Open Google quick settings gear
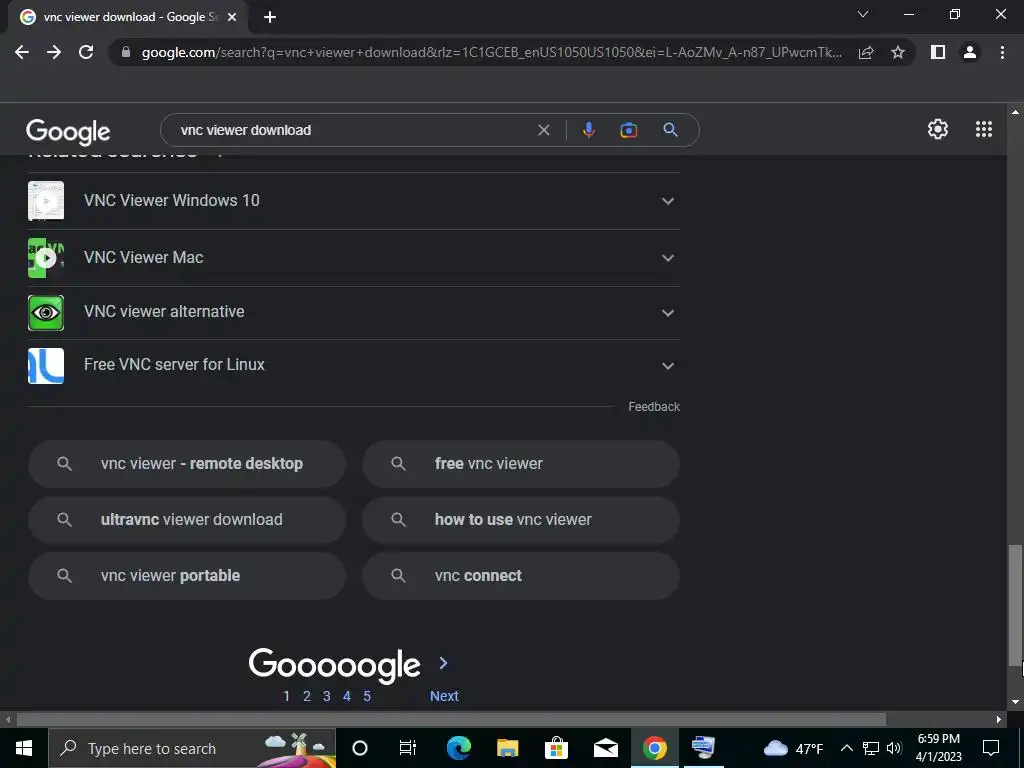Image resolution: width=1024 pixels, height=768 pixels. [938, 129]
